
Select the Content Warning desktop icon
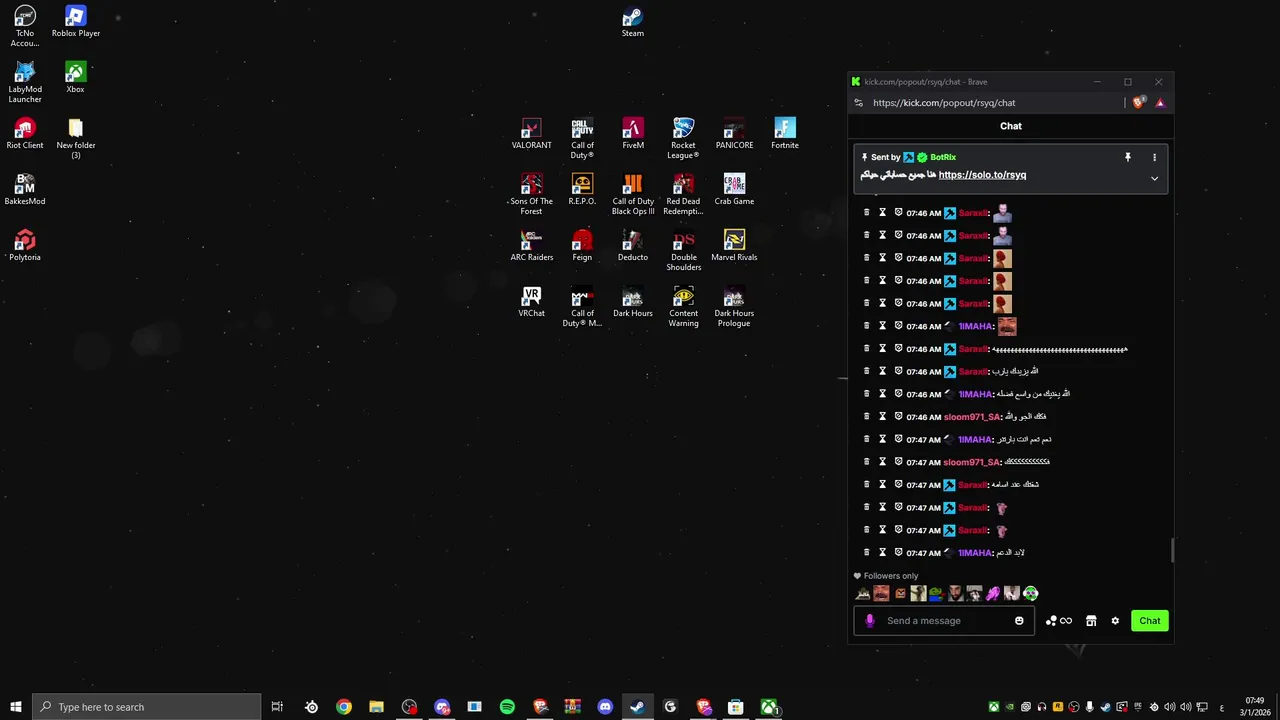point(683,307)
